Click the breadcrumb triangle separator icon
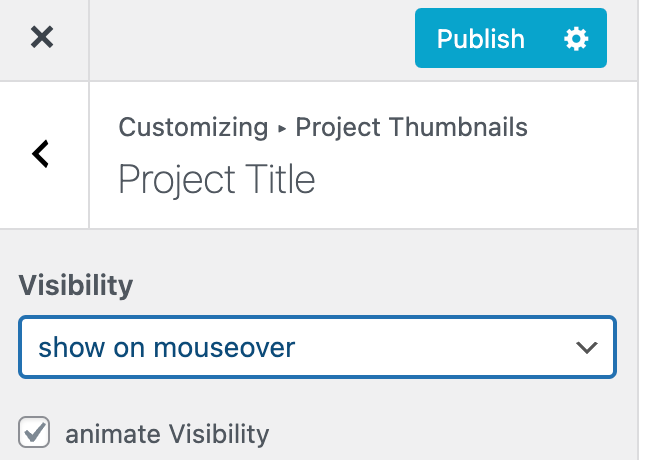650x460 pixels. [x=282, y=129]
